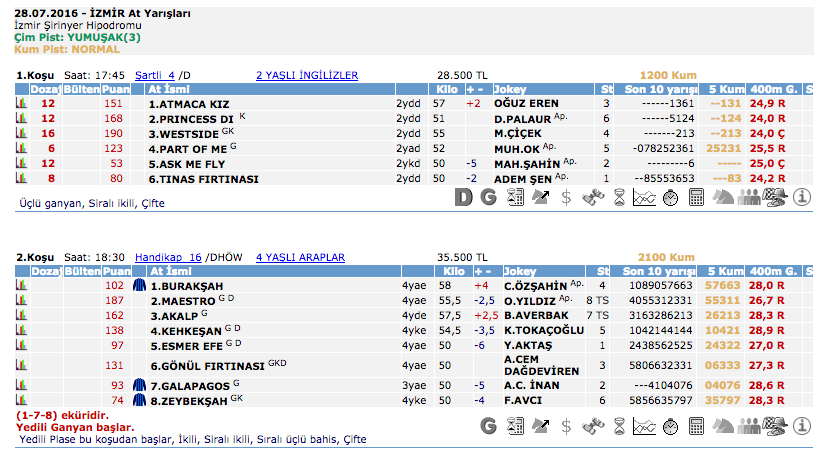The height and width of the screenshot is (458, 826).
Task: Open the '4 YAŞLI ARAPLAR' link
Action: click(x=300, y=257)
